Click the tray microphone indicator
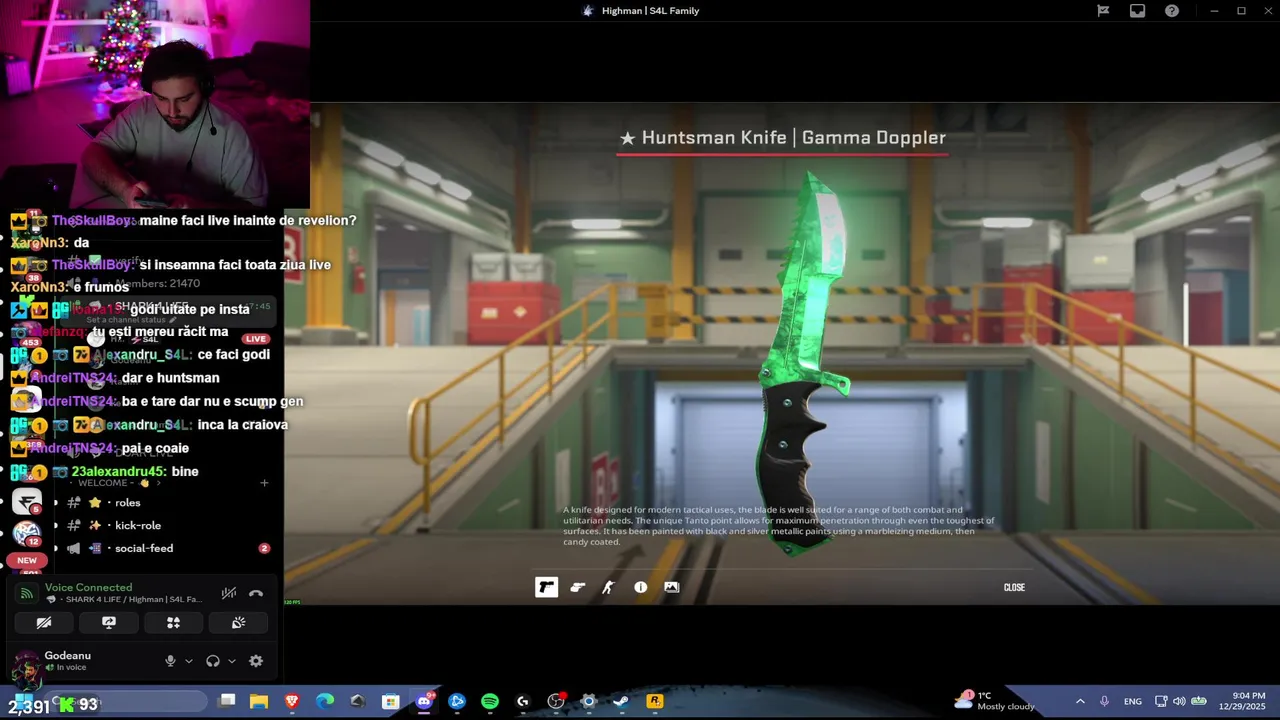The height and width of the screenshot is (720, 1280). pyautogui.click(x=1104, y=702)
